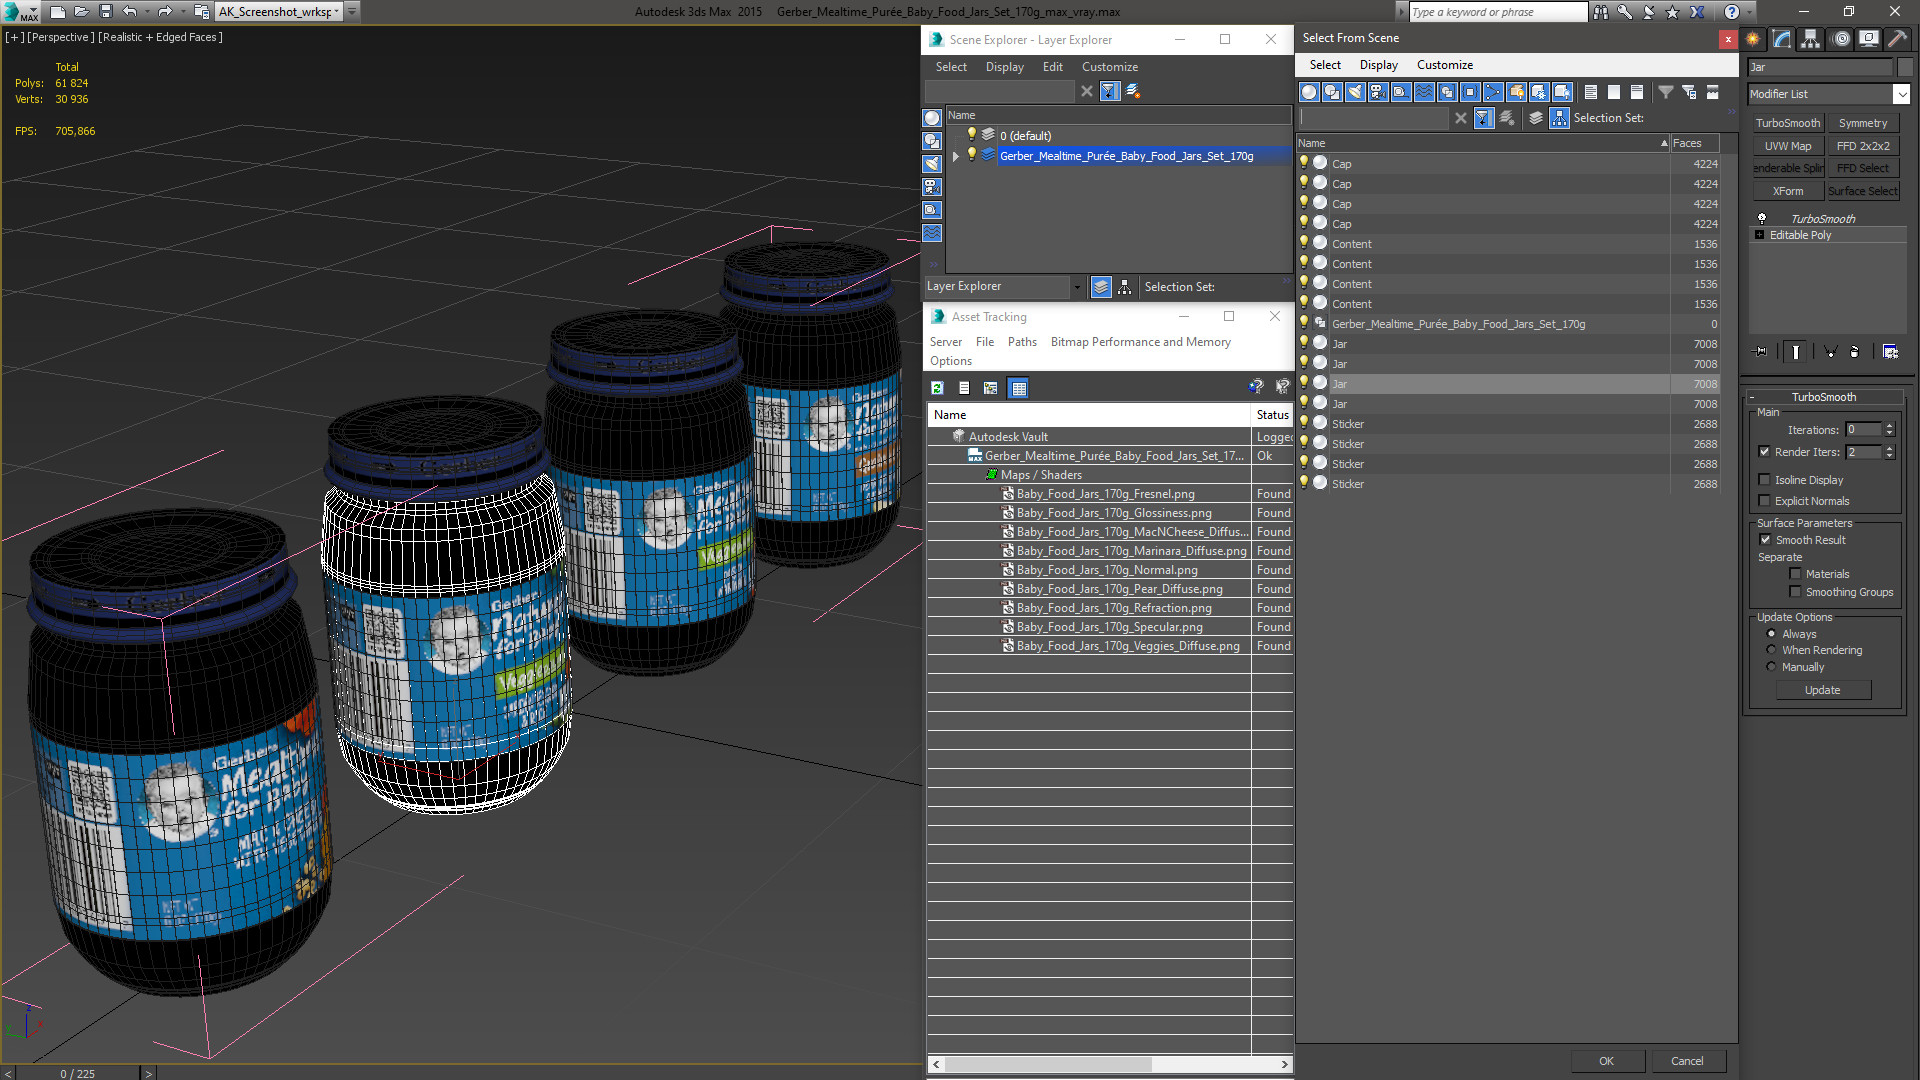This screenshot has height=1080, width=1920.
Task: Select the Manually update option
Action: (1771, 667)
